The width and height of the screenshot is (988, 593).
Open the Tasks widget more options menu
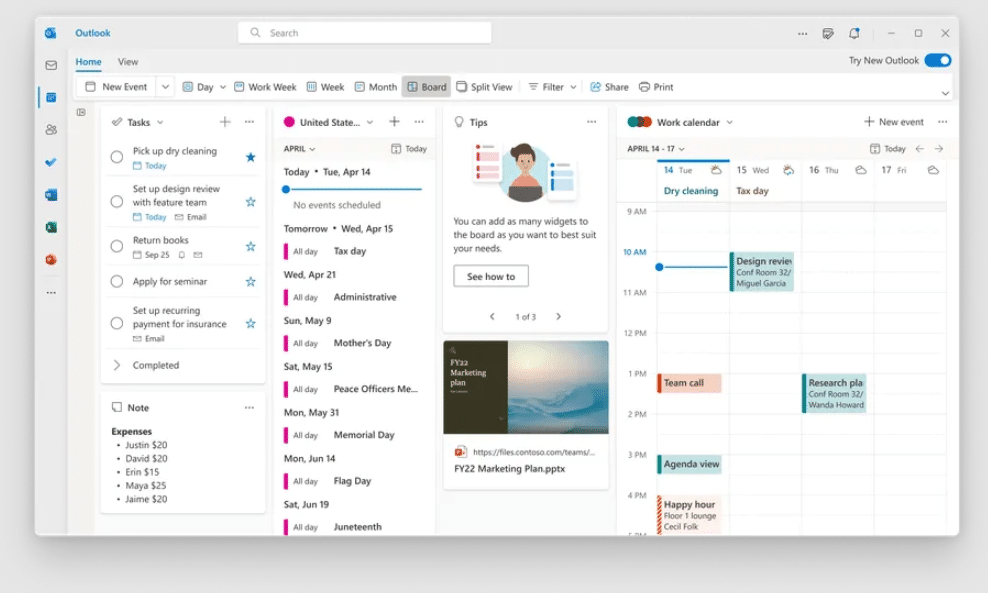pos(250,122)
